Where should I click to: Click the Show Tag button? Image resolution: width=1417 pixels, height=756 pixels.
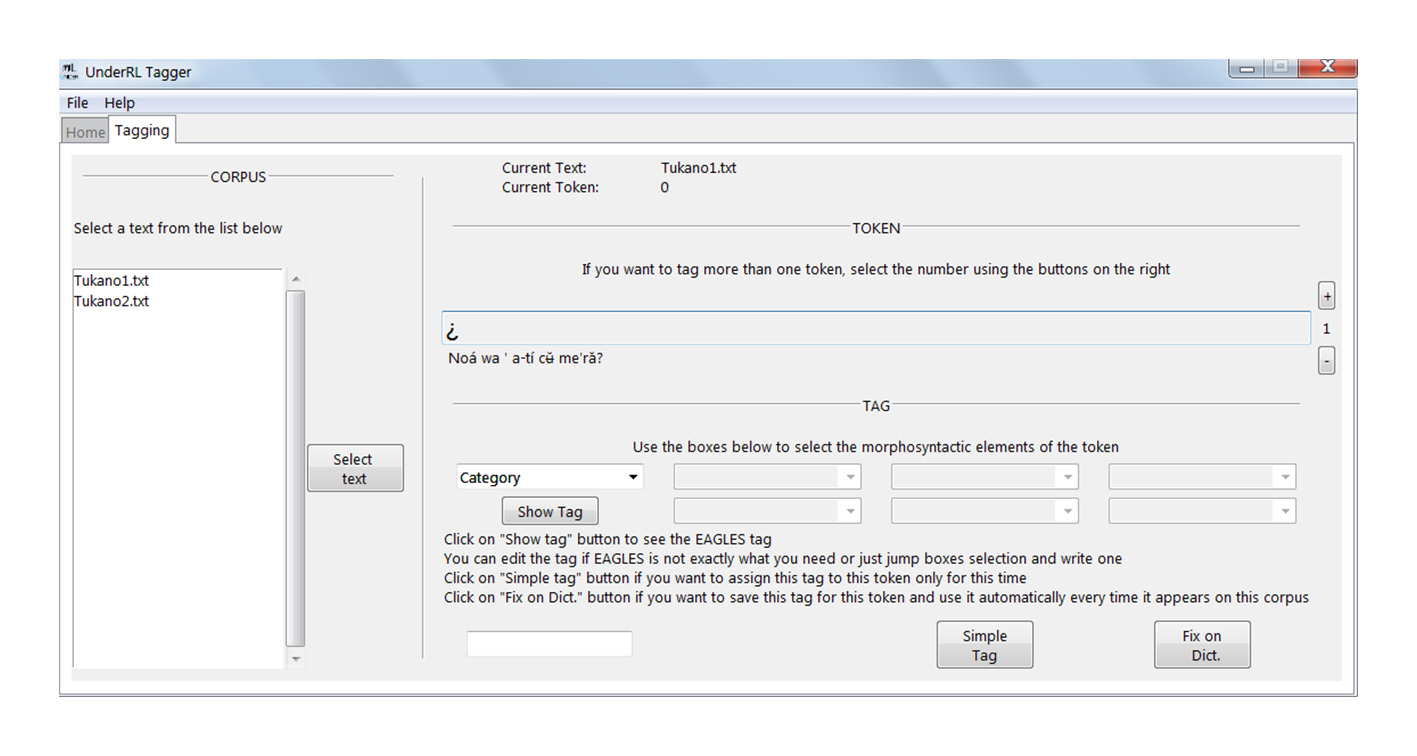click(x=549, y=512)
